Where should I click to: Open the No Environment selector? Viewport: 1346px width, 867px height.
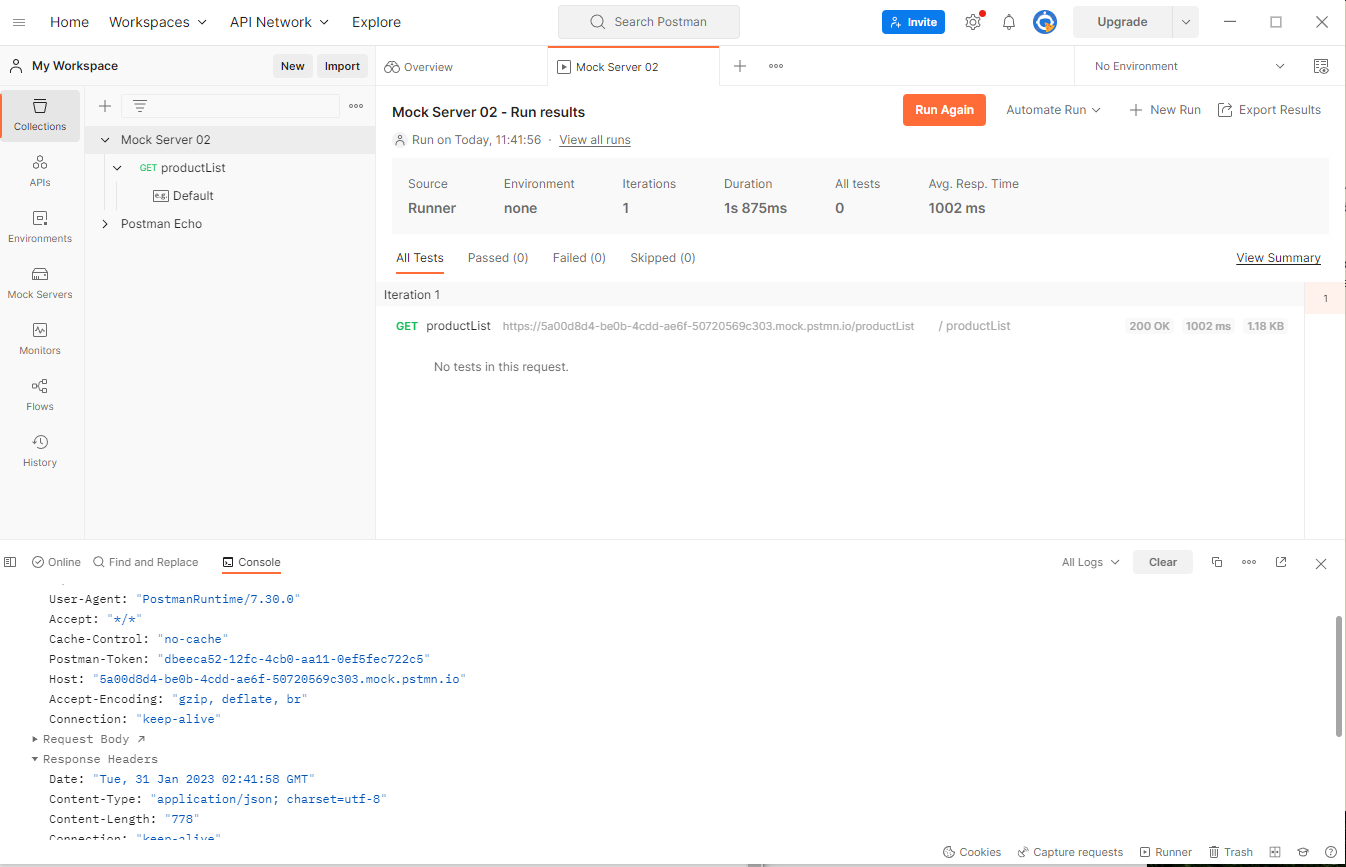[1189, 66]
